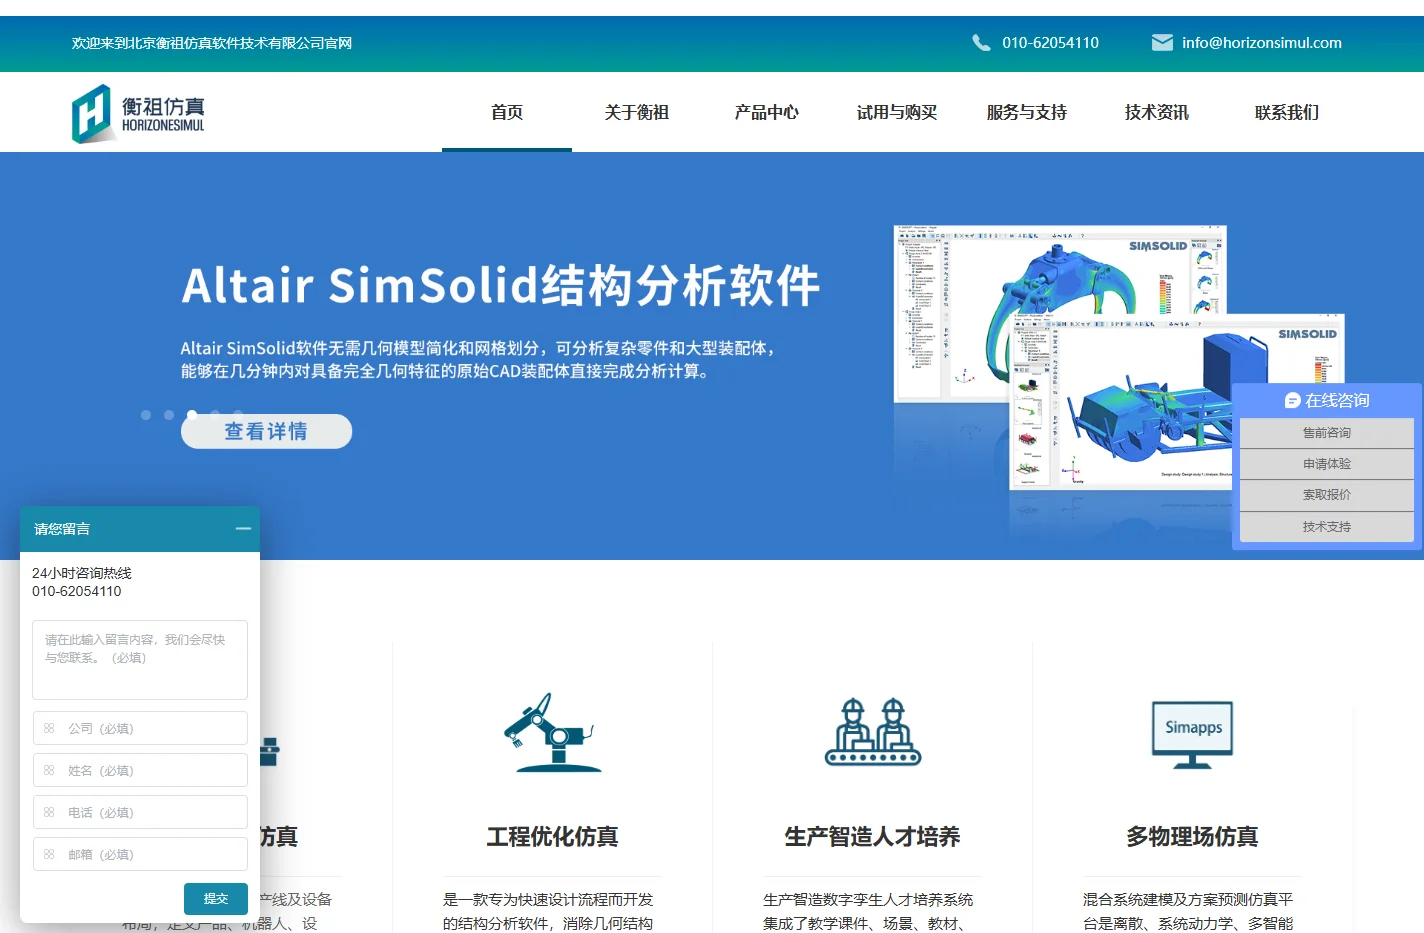Focus the 姓名 (必填) input field
The width and height of the screenshot is (1424, 933).
140,770
